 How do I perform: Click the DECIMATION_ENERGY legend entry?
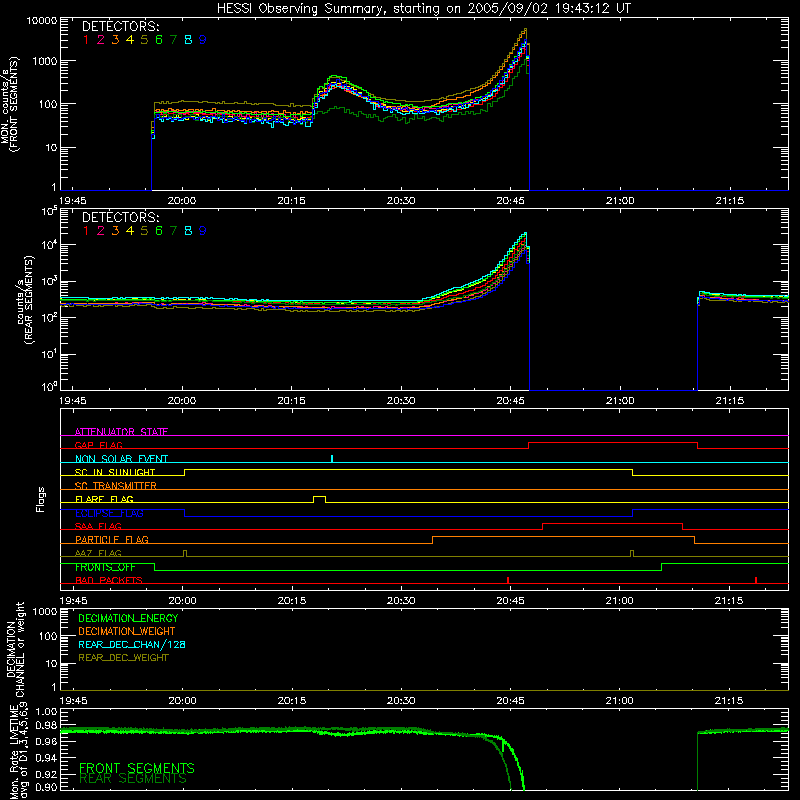point(128,618)
